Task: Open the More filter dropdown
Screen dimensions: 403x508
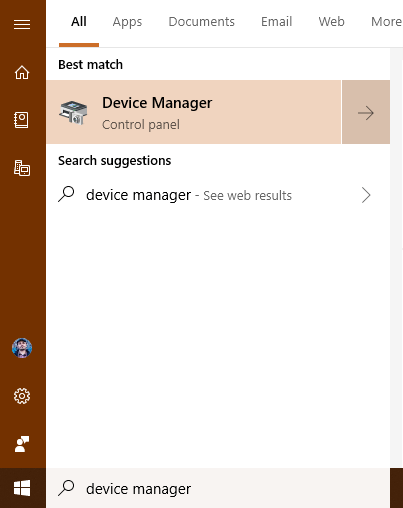Action: (x=387, y=22)
